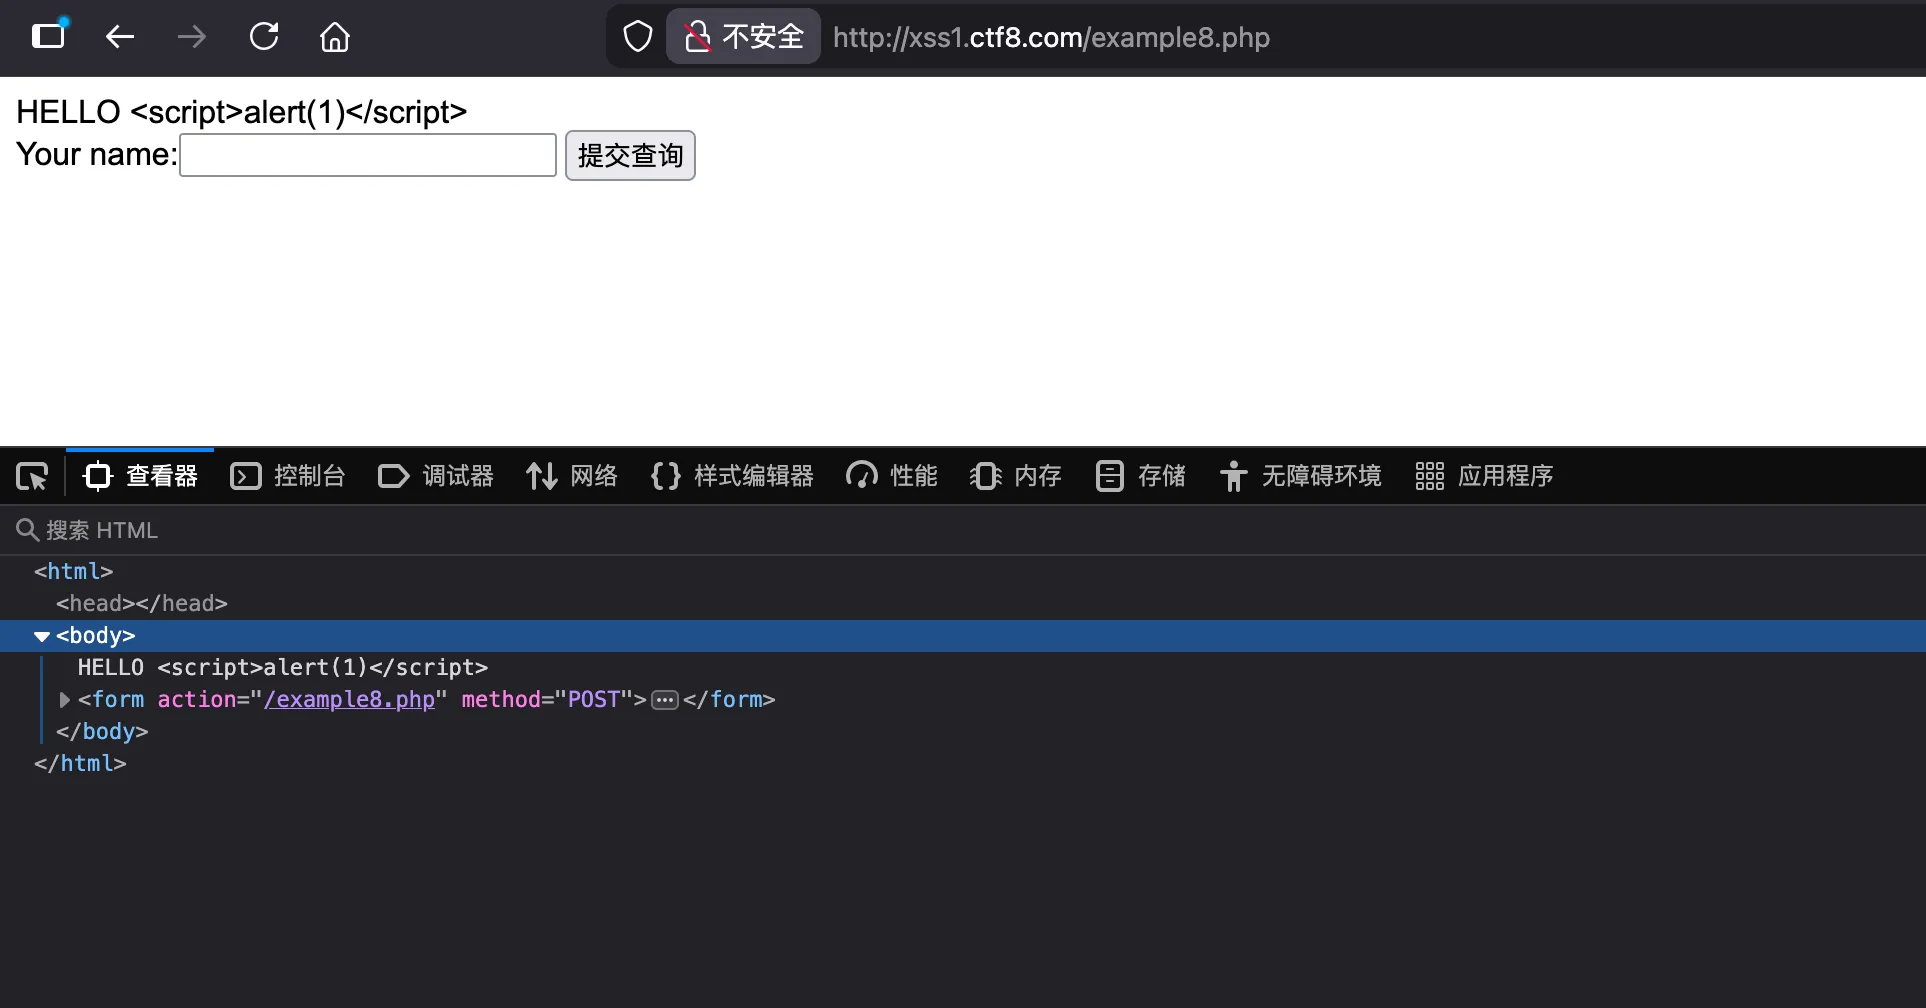This screenshot has width=1926, height=1008.
Task: Select the </body> closing tag
Action: tap(102, 731)
